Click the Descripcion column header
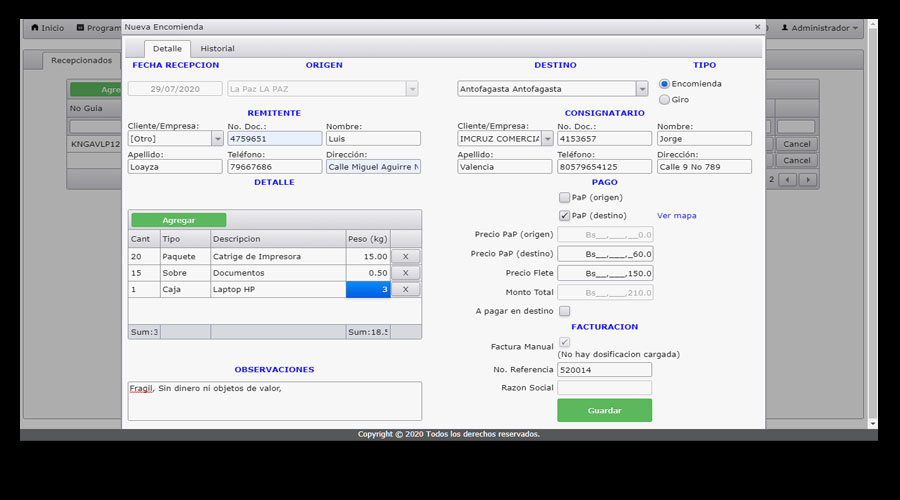Viewport: 900px width, 500px height. coord(278,239)
